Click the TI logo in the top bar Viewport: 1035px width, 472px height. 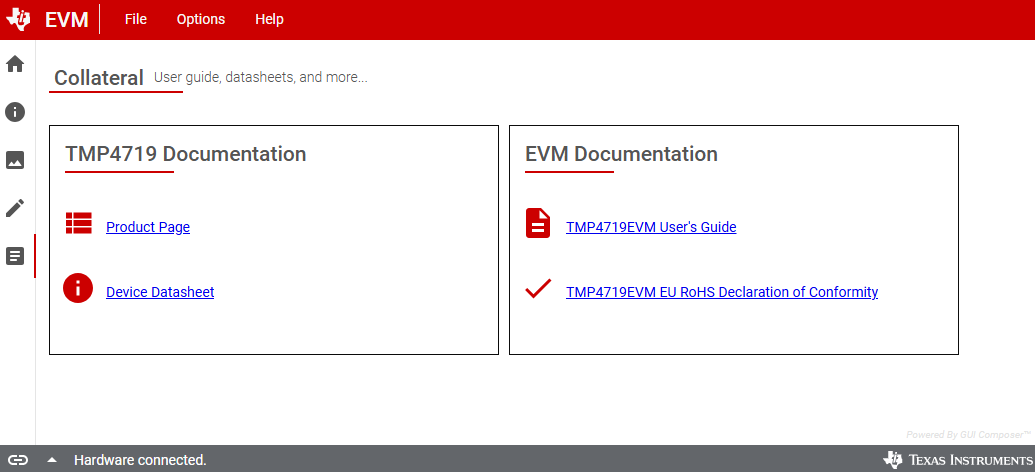pyautogui.click(x=20, y=20)
